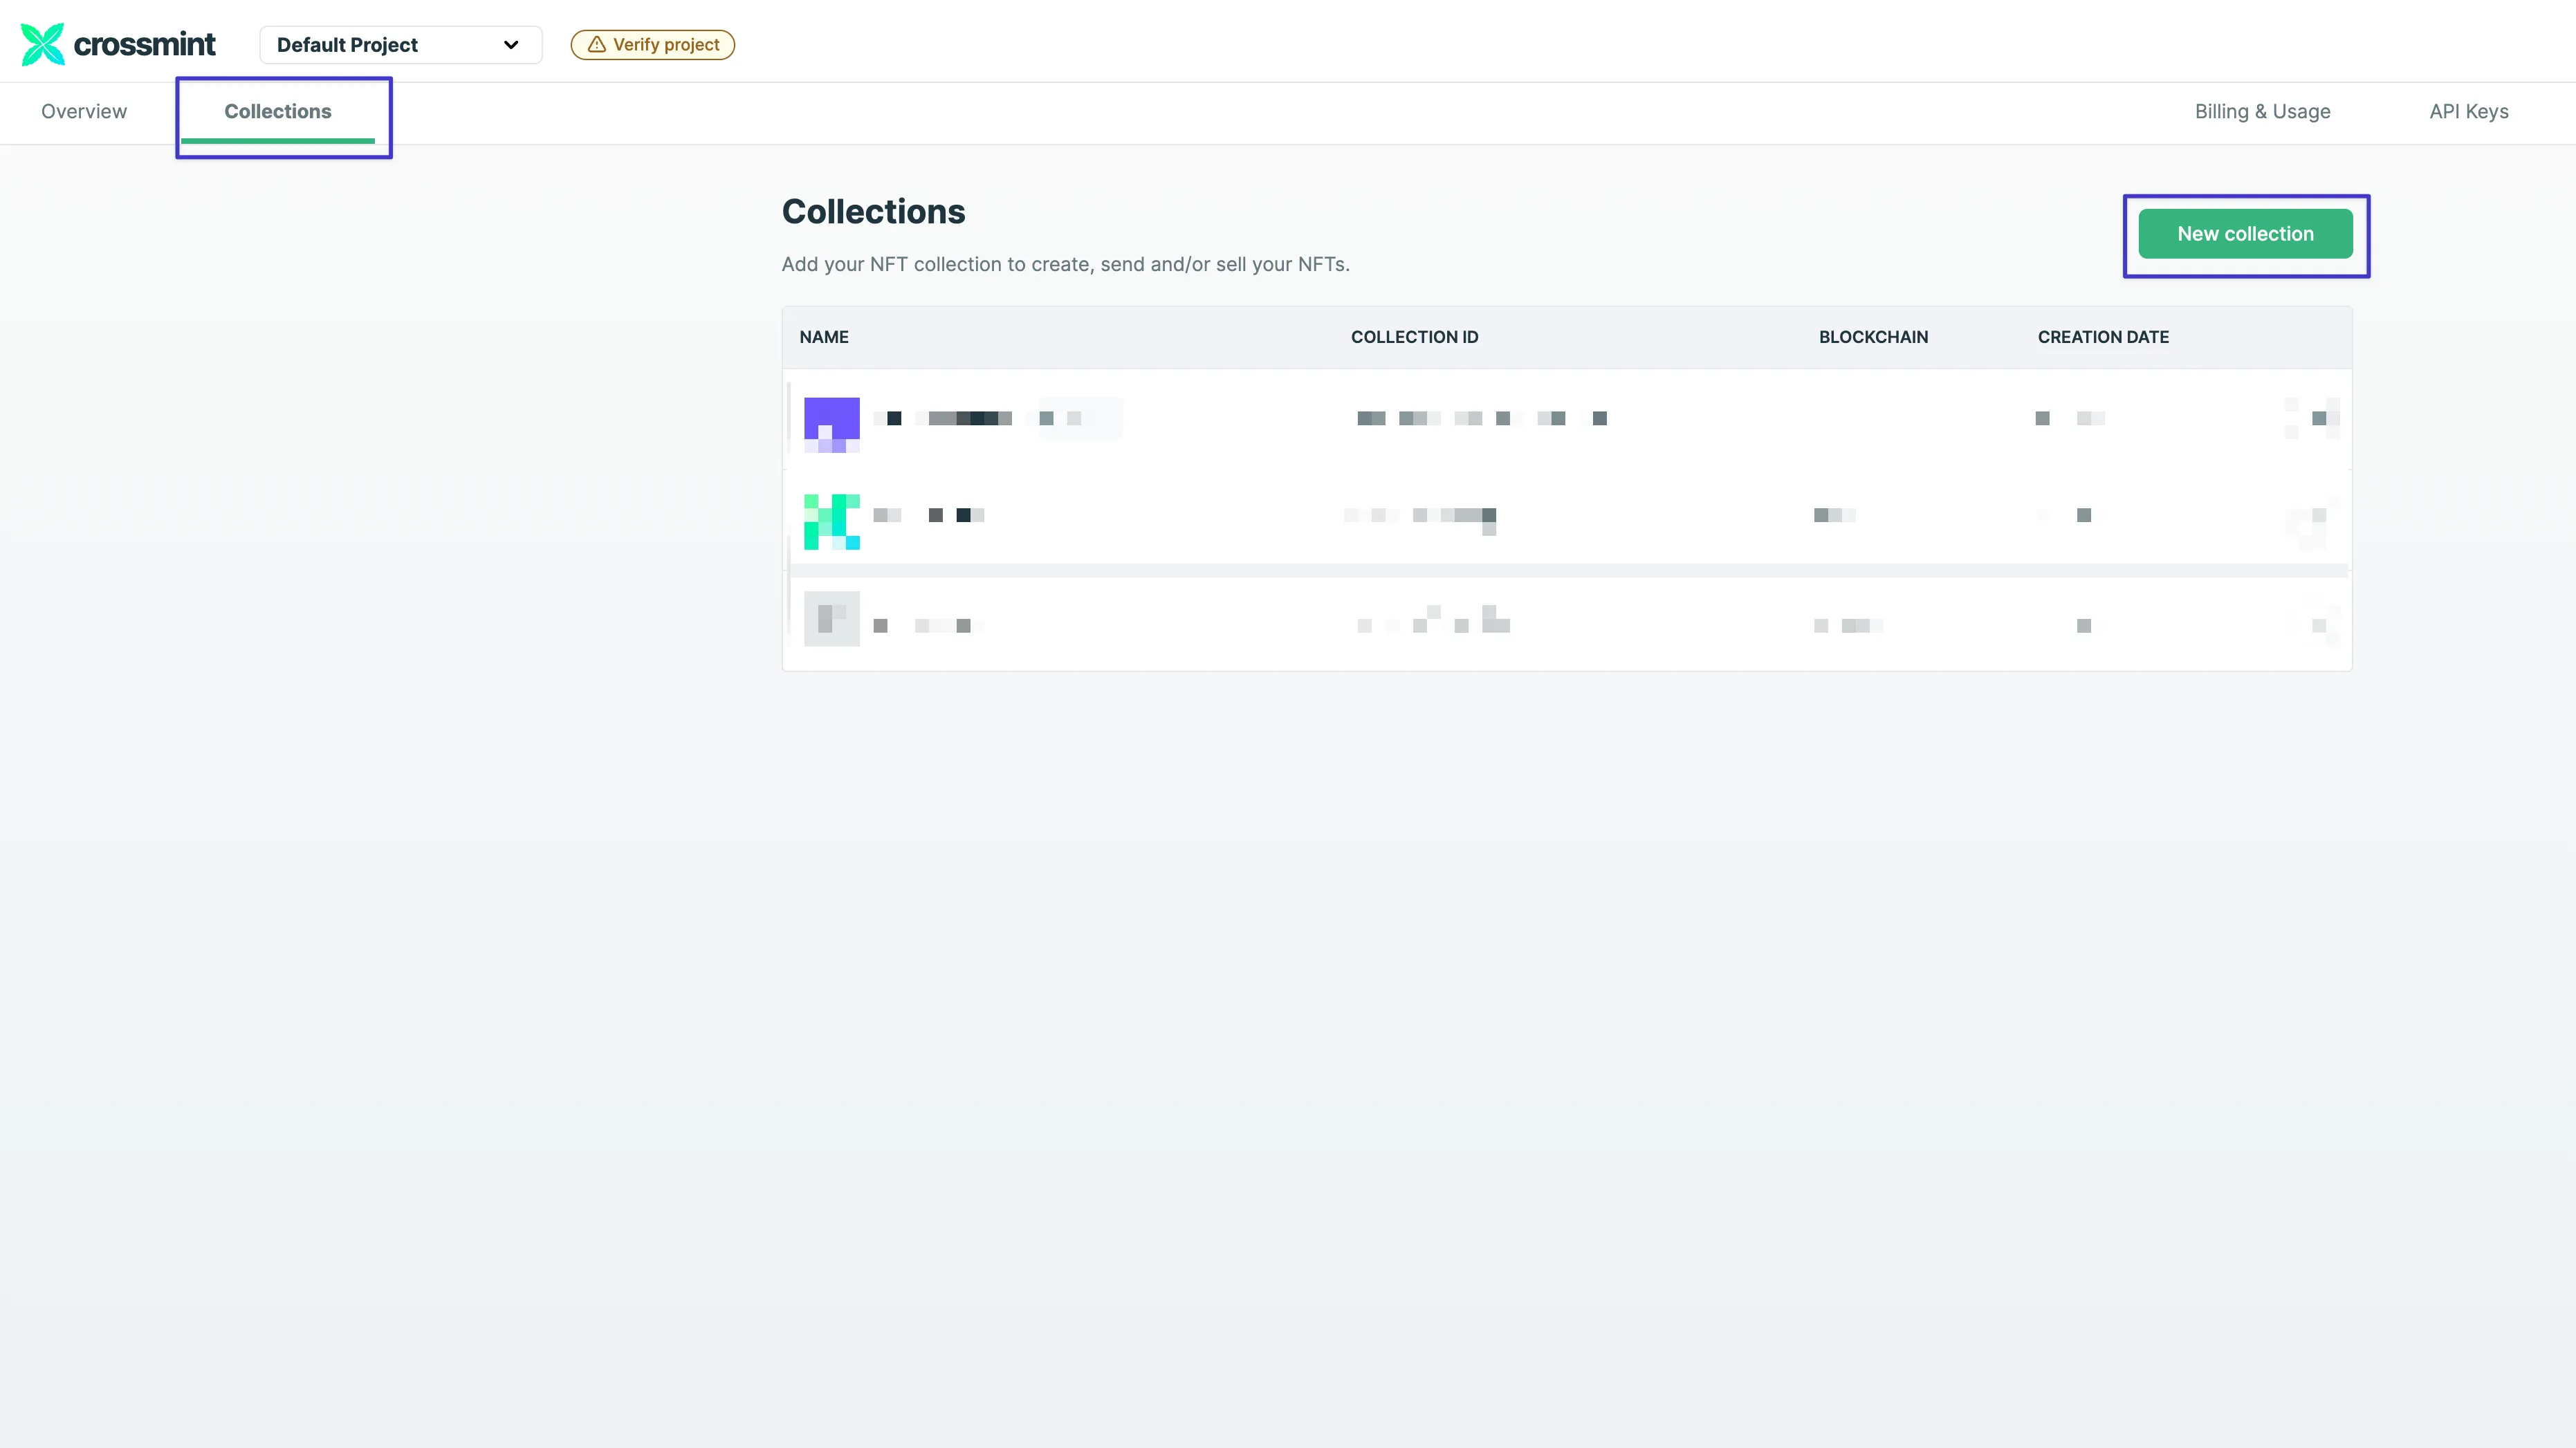2576x1448 pixels.
Task: Open Billing & Usage
Action: [x=2263, y=111]
